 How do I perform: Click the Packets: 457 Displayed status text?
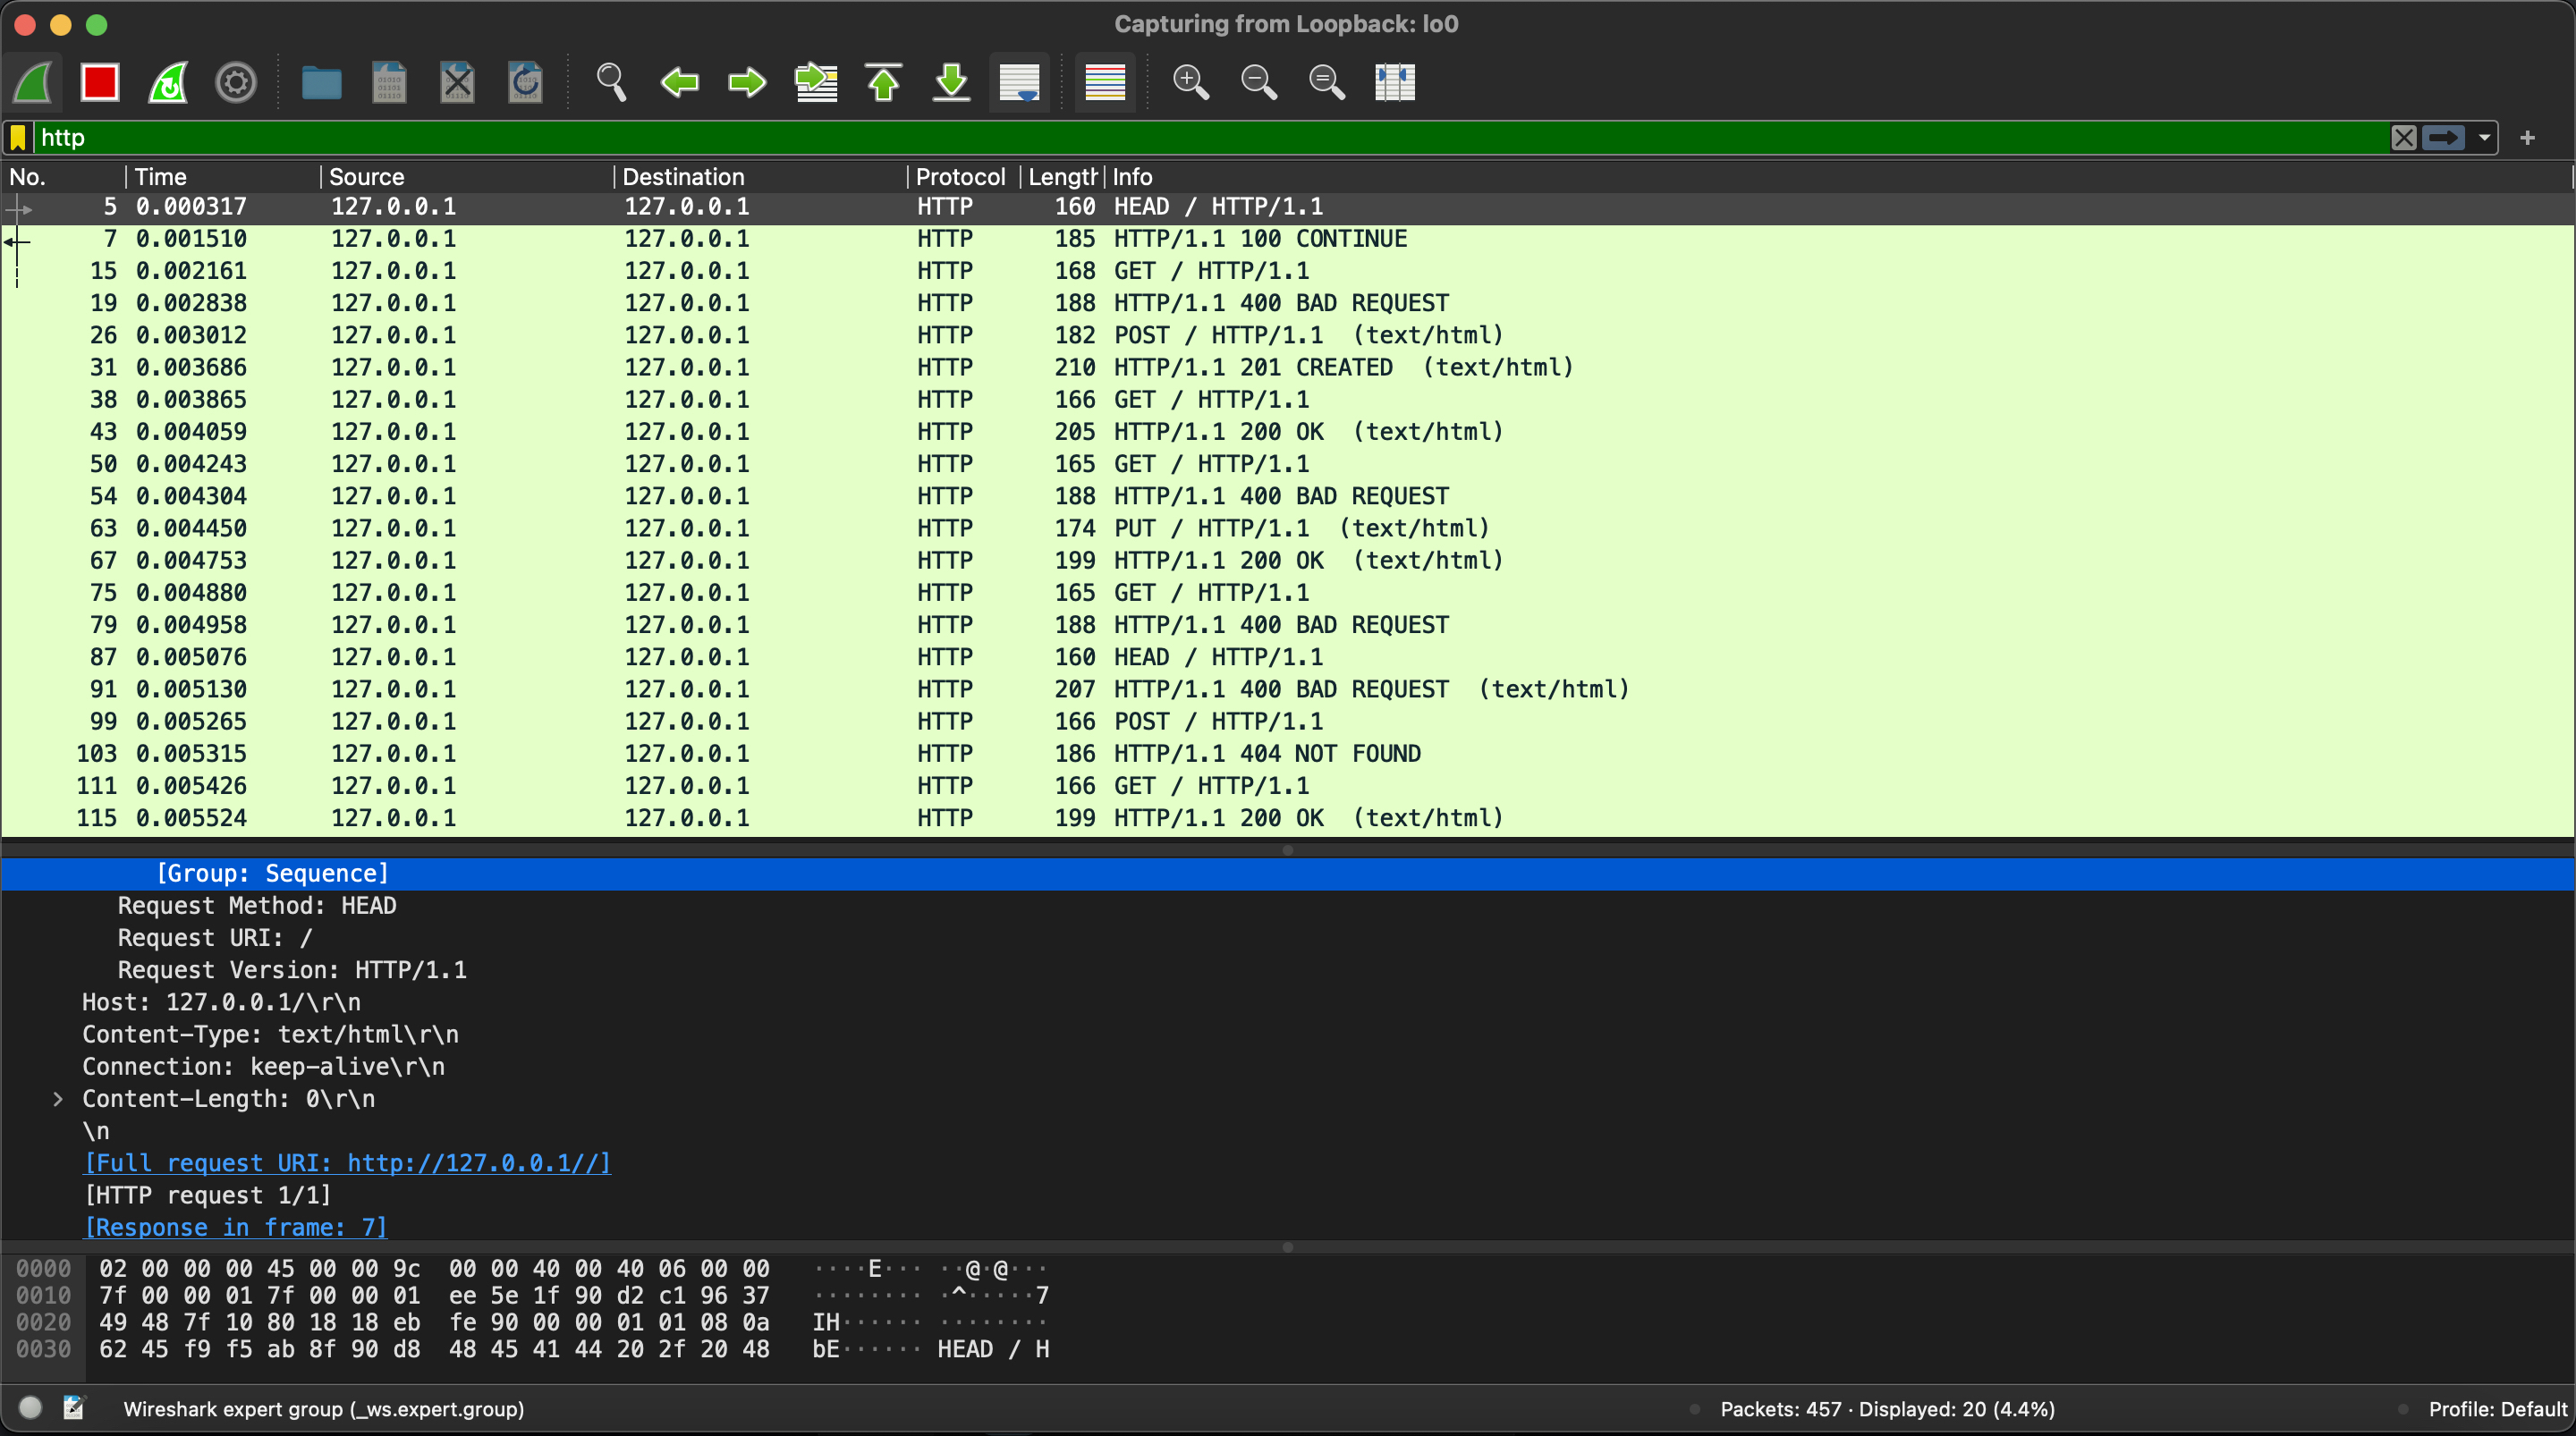pyautogui.click(x=1887, y=1409)
